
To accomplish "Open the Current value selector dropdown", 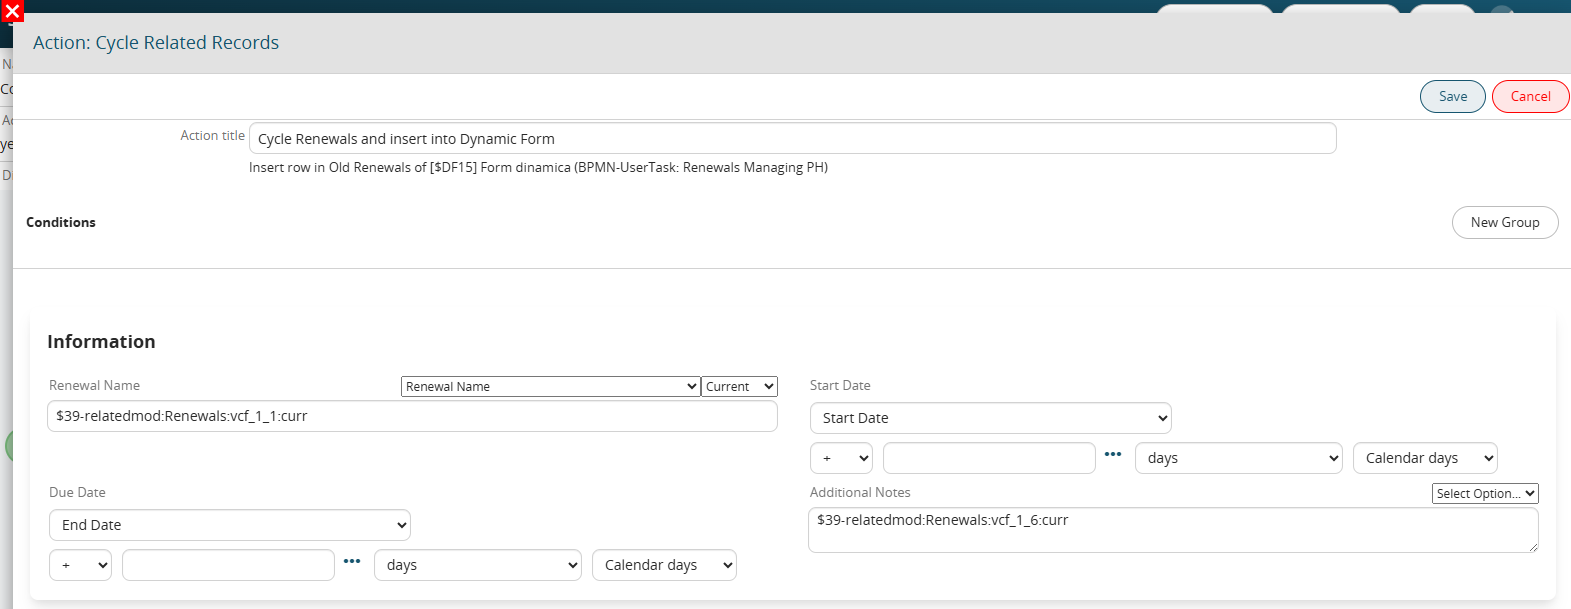I will pos(739,386).
